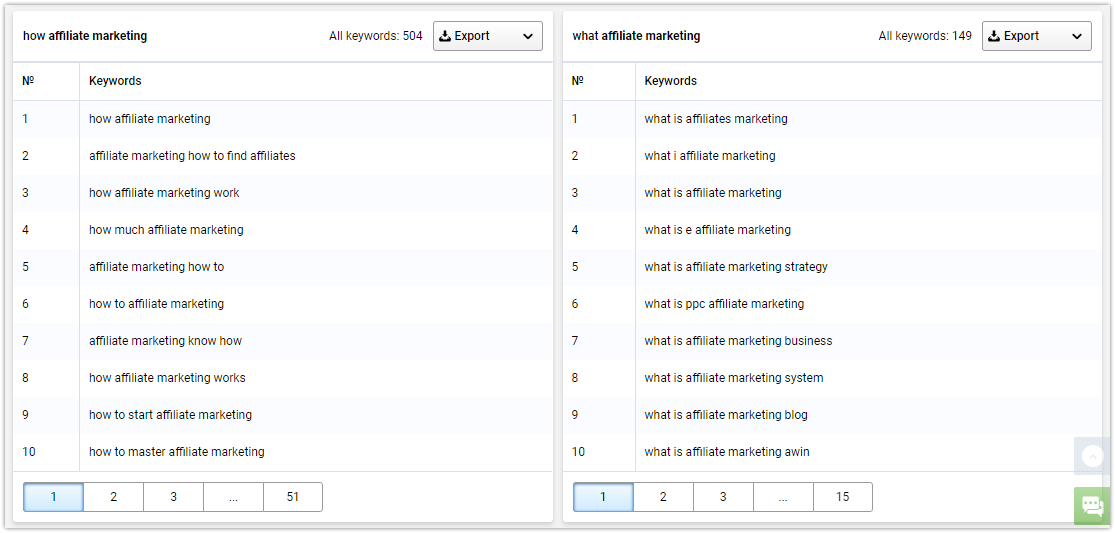Jump to last page 51 in left table
Image resolution: width=1115 pixels, height=533 pixels.
293,497
